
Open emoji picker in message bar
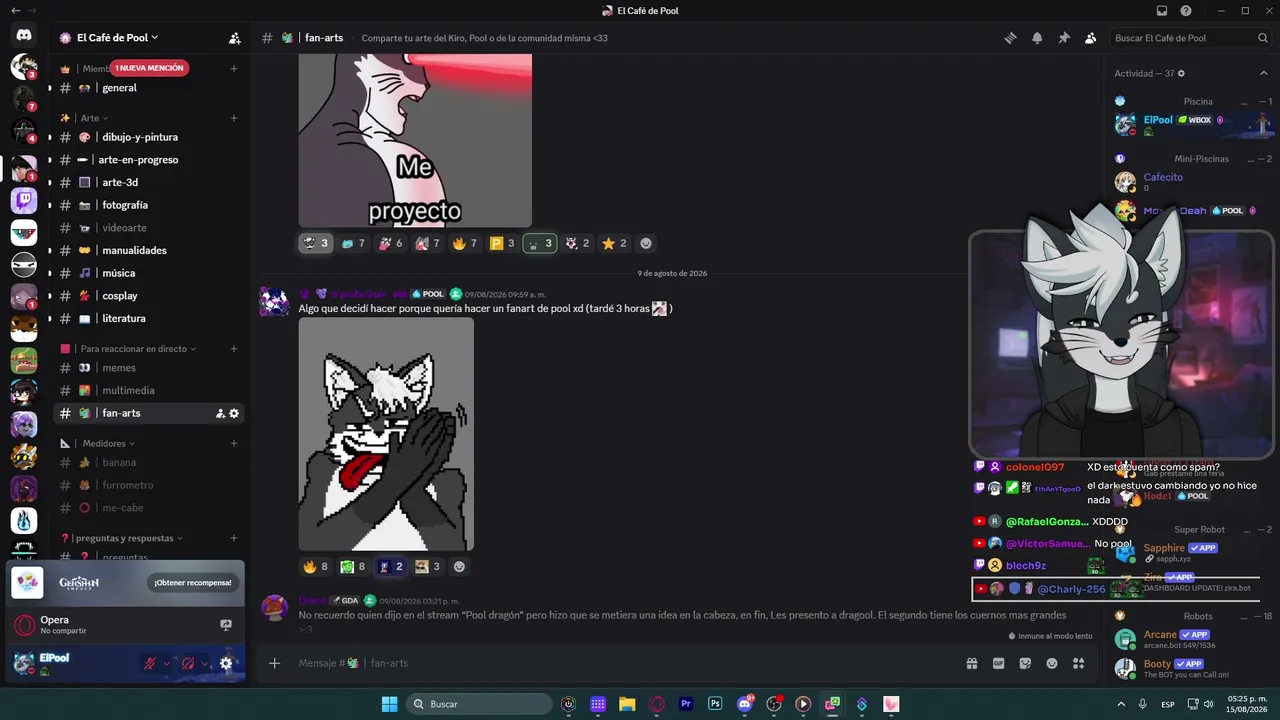tap(1052, 663)
